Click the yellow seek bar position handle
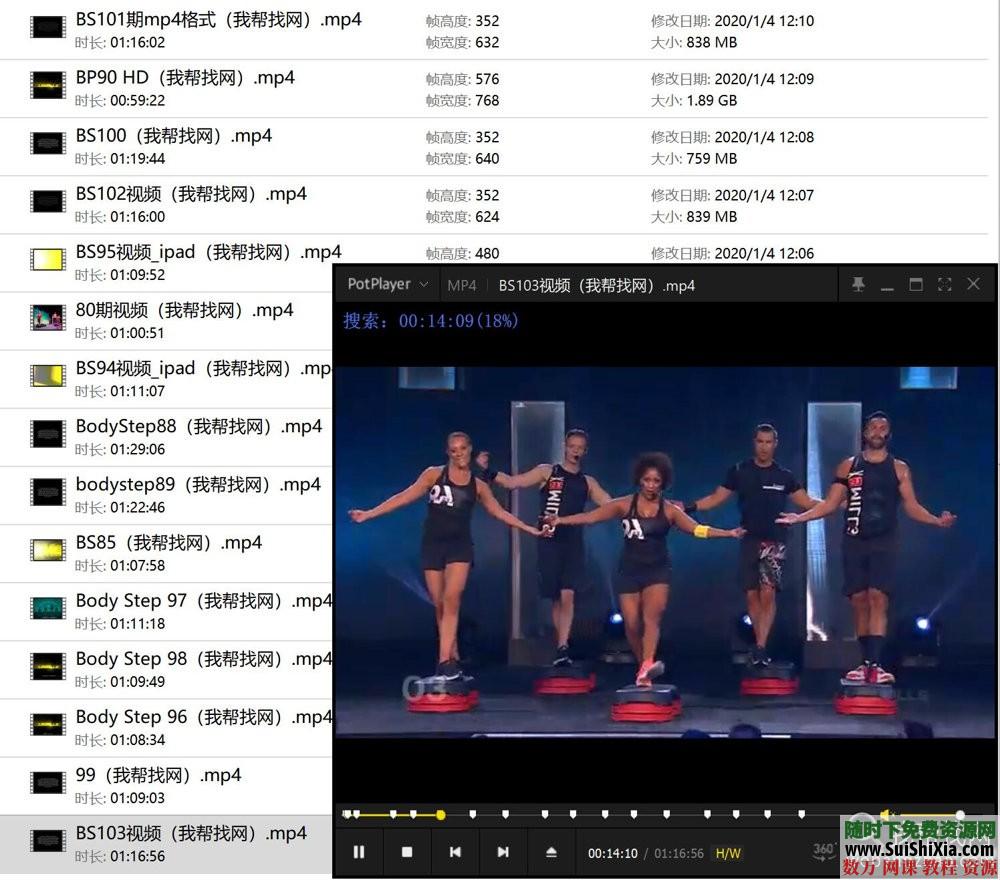 pos(441,815)
